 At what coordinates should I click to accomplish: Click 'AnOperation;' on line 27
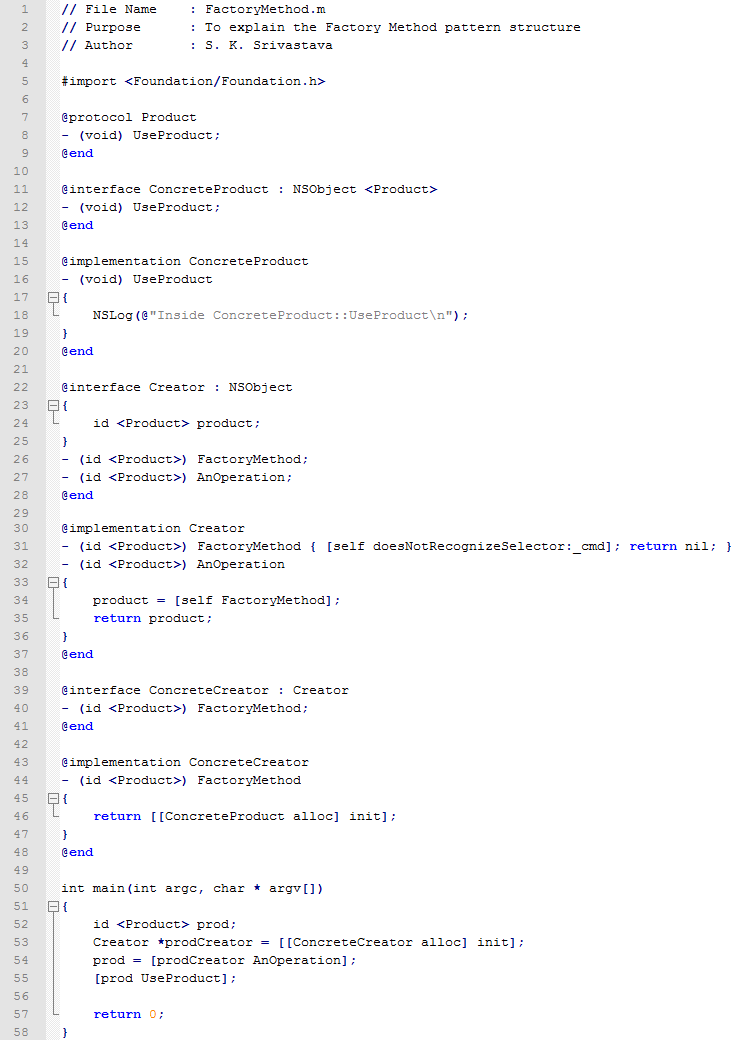pyautogui.click(x=245, y=477)
